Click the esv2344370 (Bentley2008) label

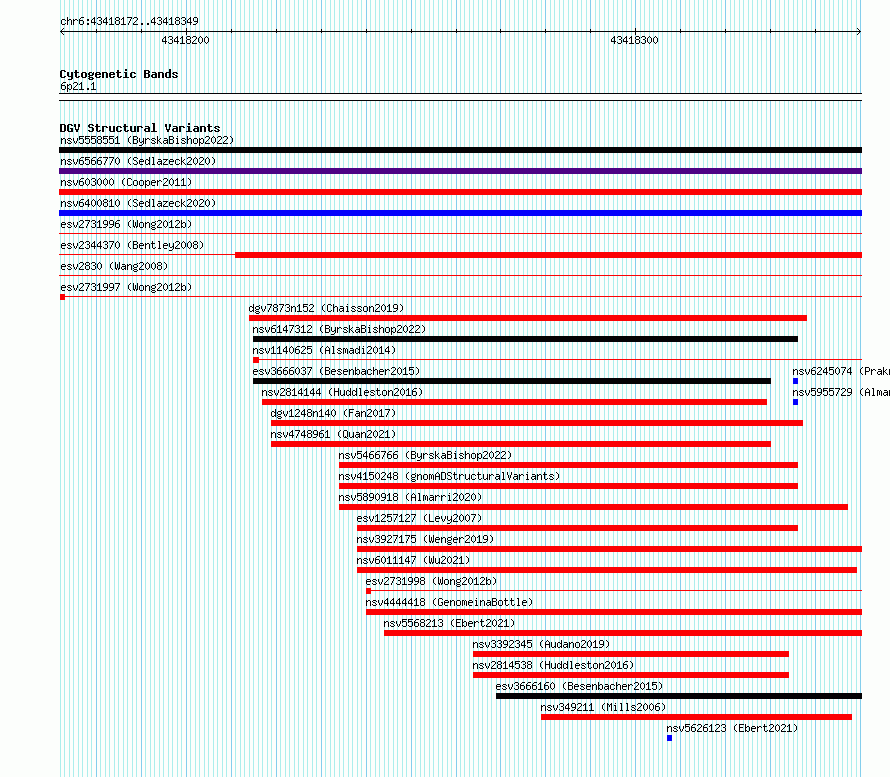click(132, 245)
